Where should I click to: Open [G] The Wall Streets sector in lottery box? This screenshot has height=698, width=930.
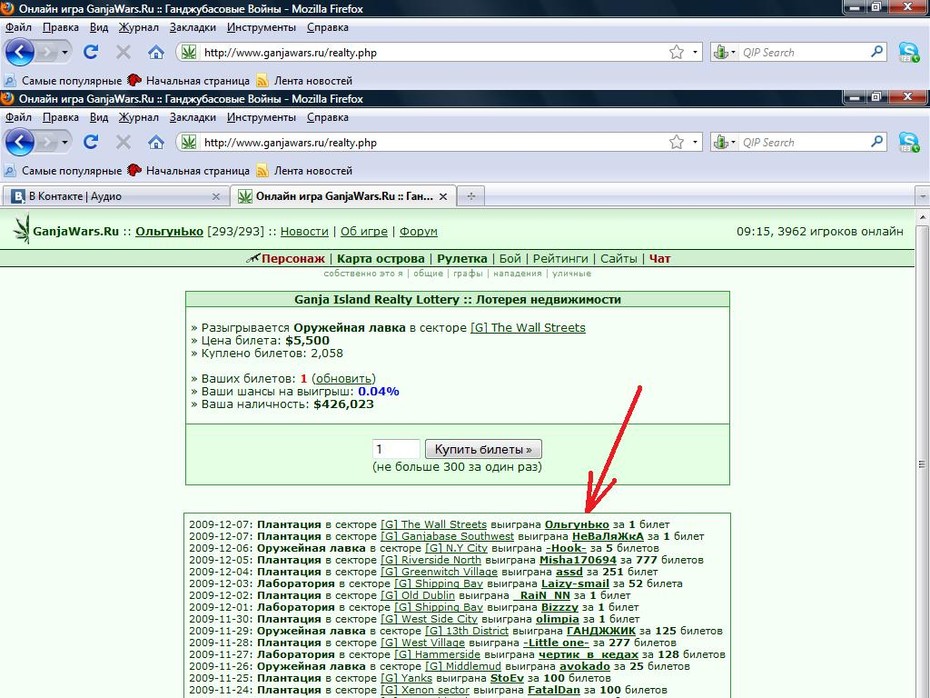tap(528, 327)
